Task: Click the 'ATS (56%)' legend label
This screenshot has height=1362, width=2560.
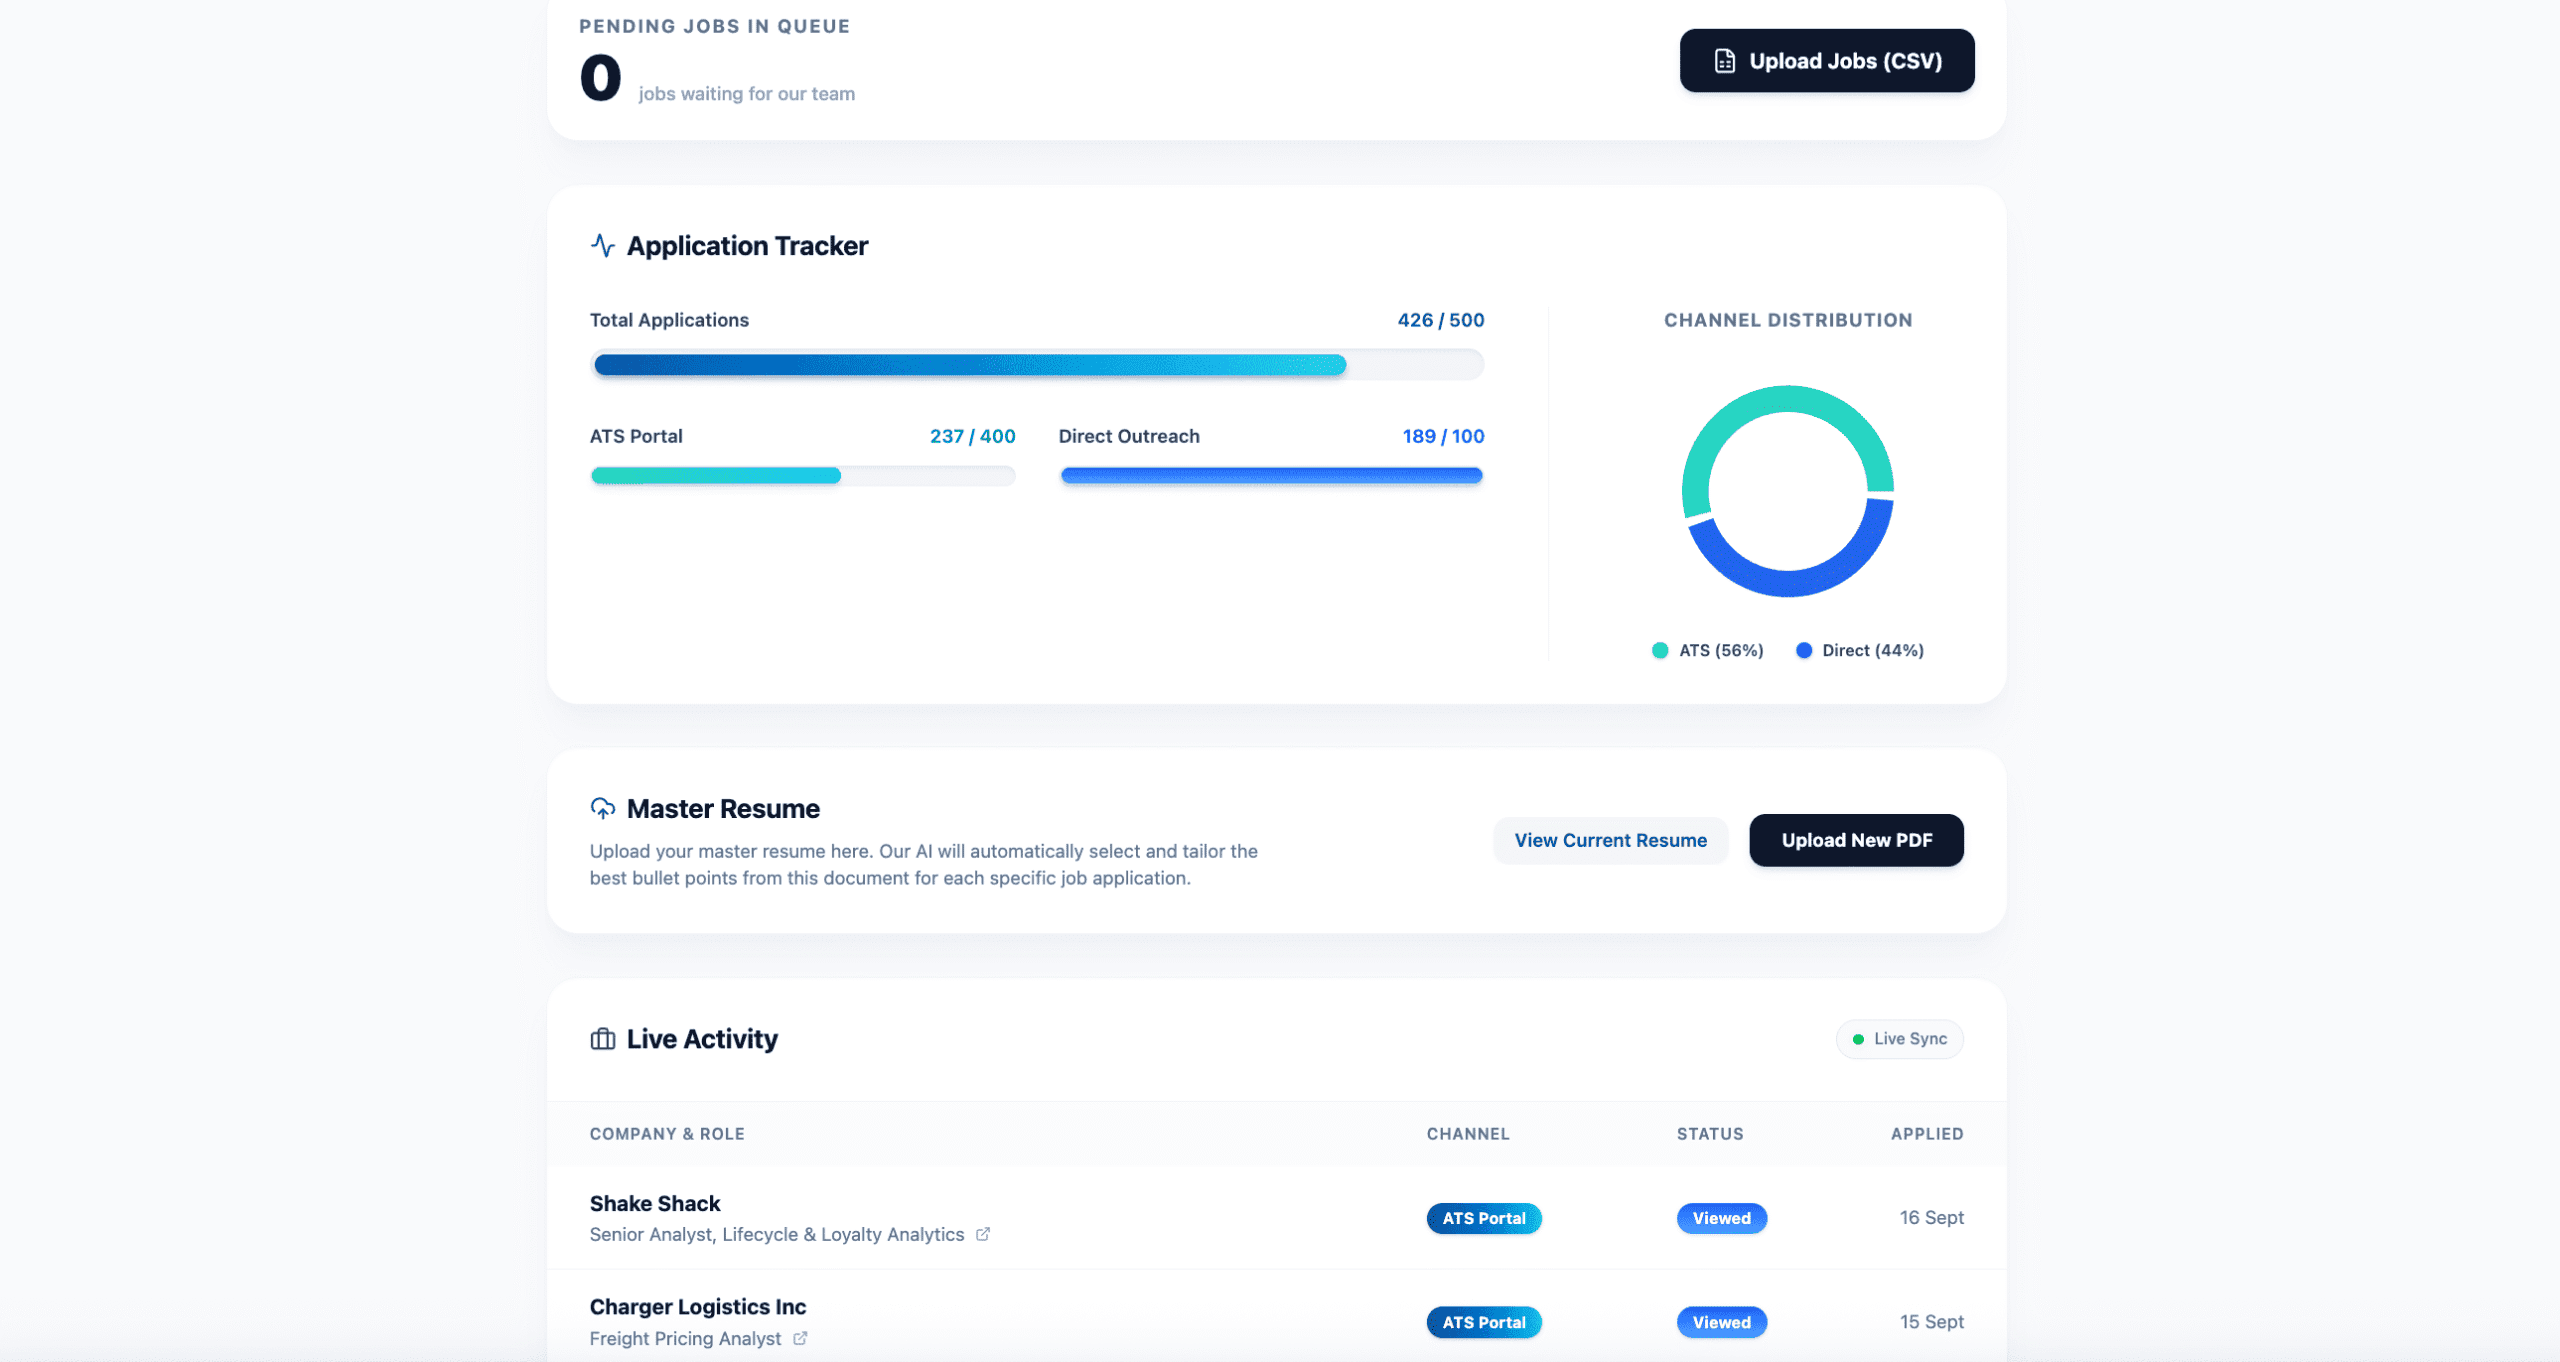Action: [1721, 650]
